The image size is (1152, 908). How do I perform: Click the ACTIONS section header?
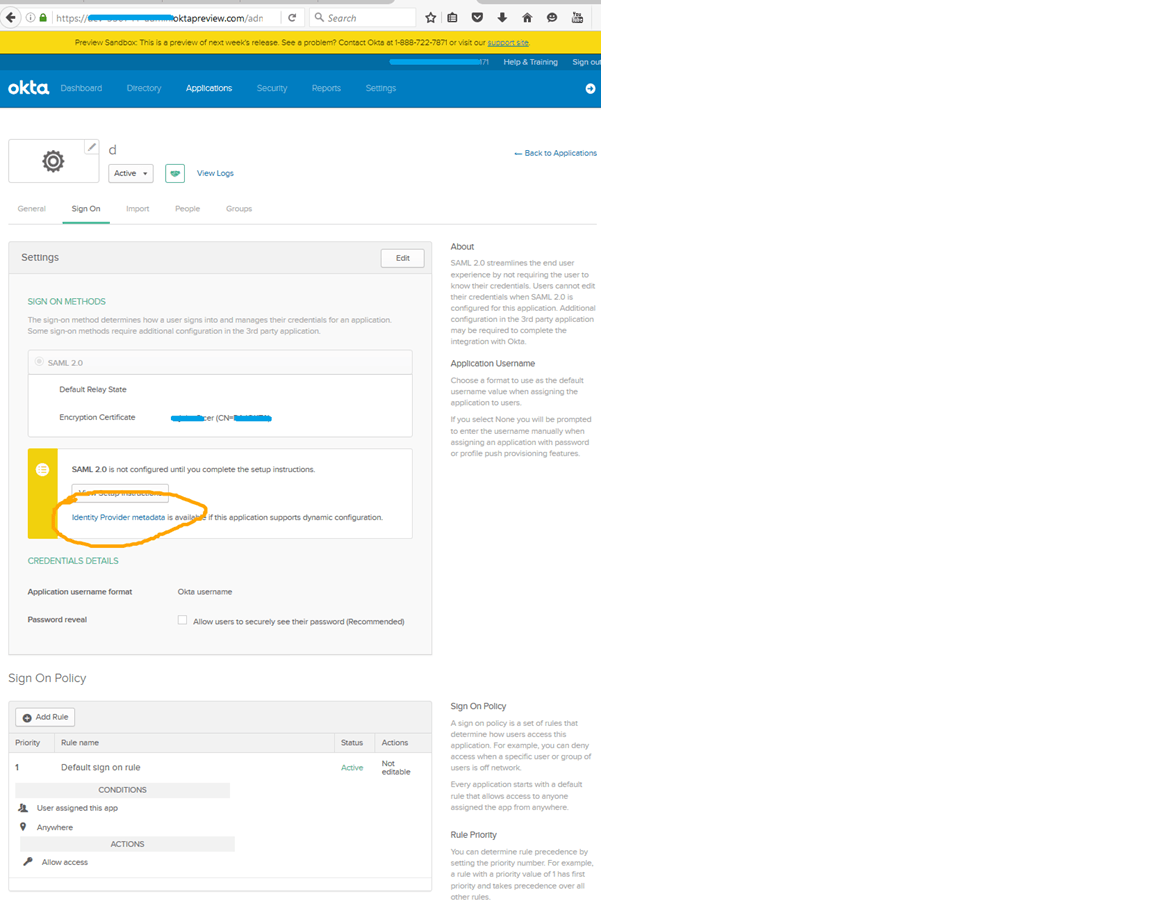[x=127, y=844]
